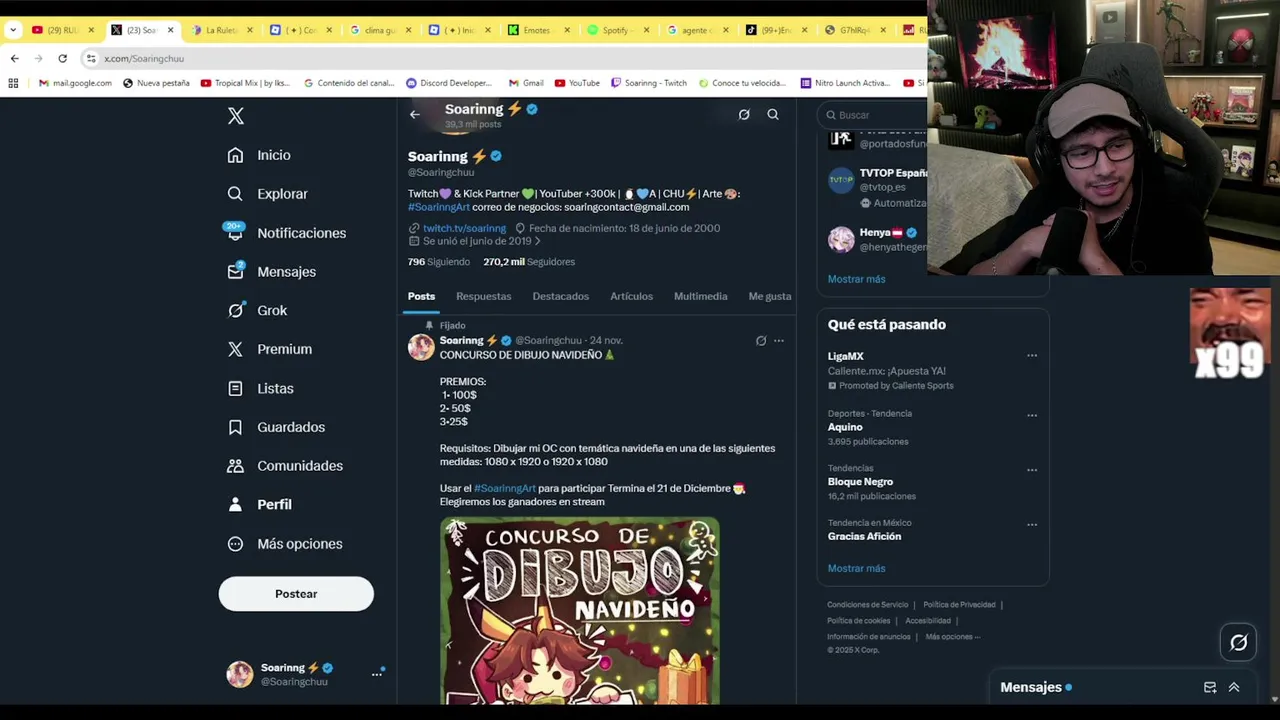The width and height of the screenshot is (1280, 720).
Task: Open the footer Más opciones link
Action: [x=952, y=637]
